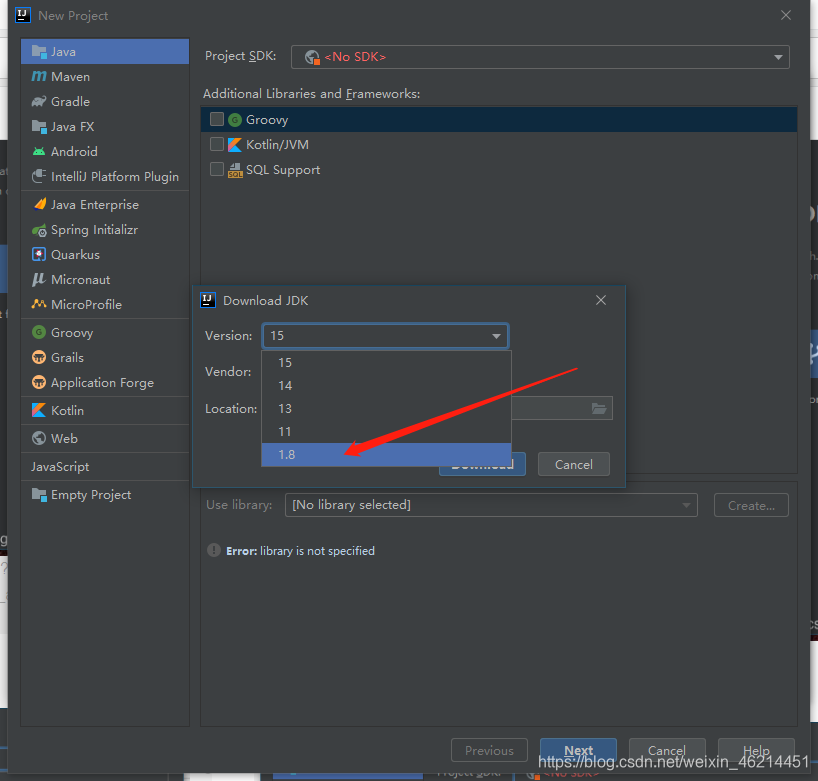Choose version 1.8 from the list
Image resolution: width=818 pixels, height=781 pixels.
click(x=386, y=454)
